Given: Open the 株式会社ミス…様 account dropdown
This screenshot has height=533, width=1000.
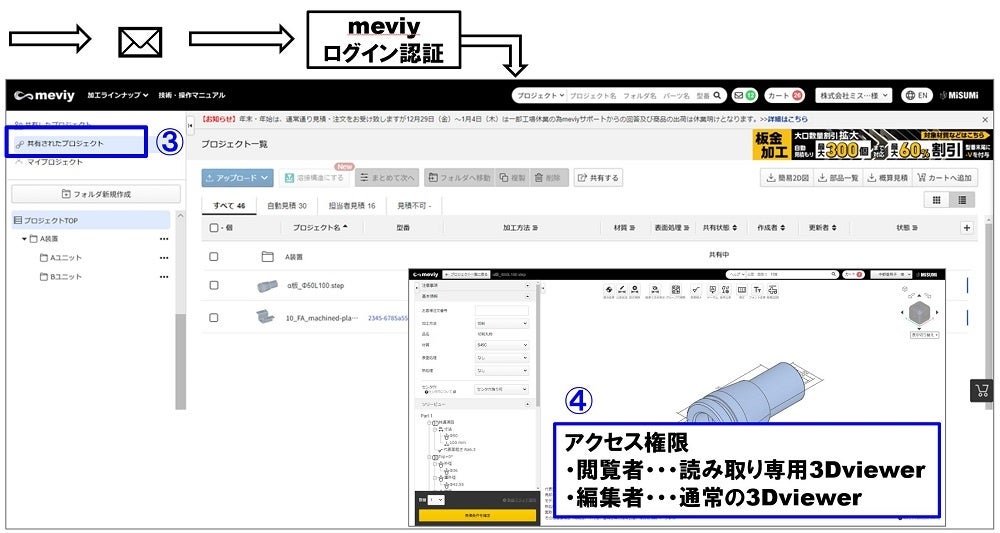Looking at the screenshot, I should tap(853, 96).
